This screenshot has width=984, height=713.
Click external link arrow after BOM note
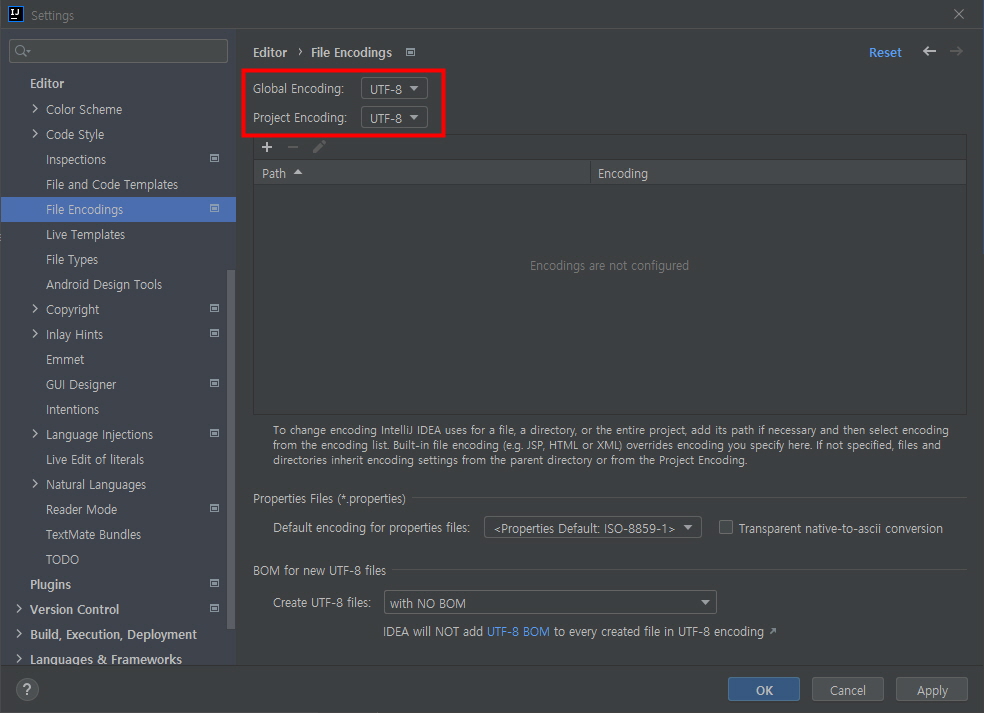point(773,631)
